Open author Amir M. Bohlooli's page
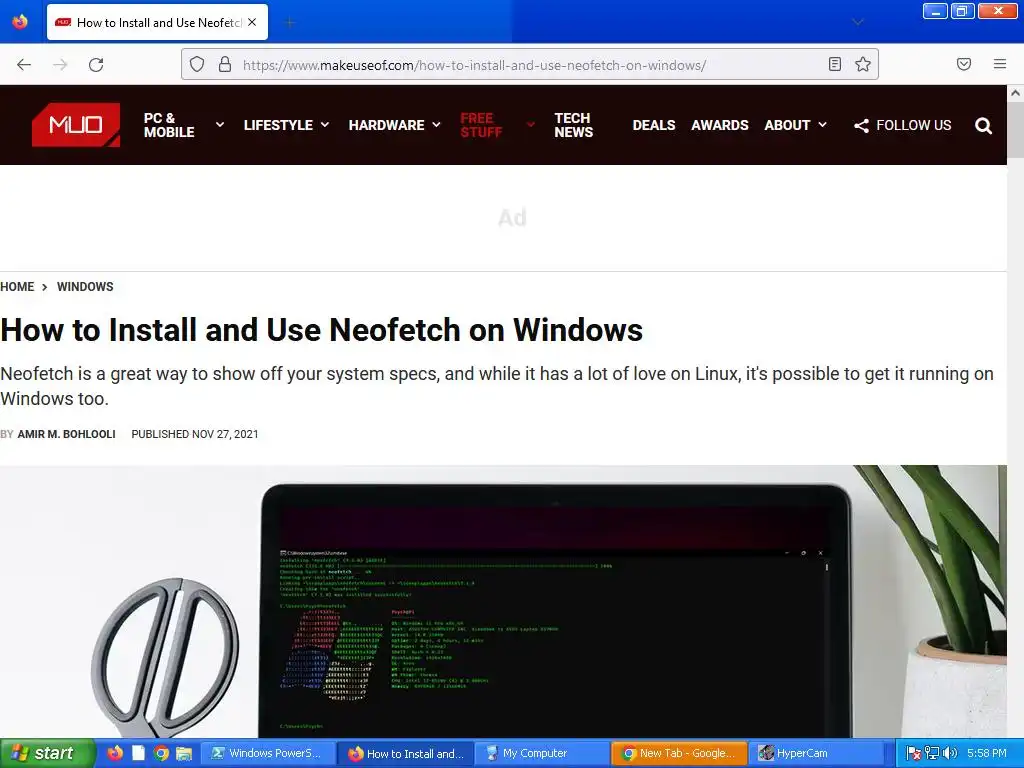The width and height of the screenshot is (1024, 768). (67, 434)
